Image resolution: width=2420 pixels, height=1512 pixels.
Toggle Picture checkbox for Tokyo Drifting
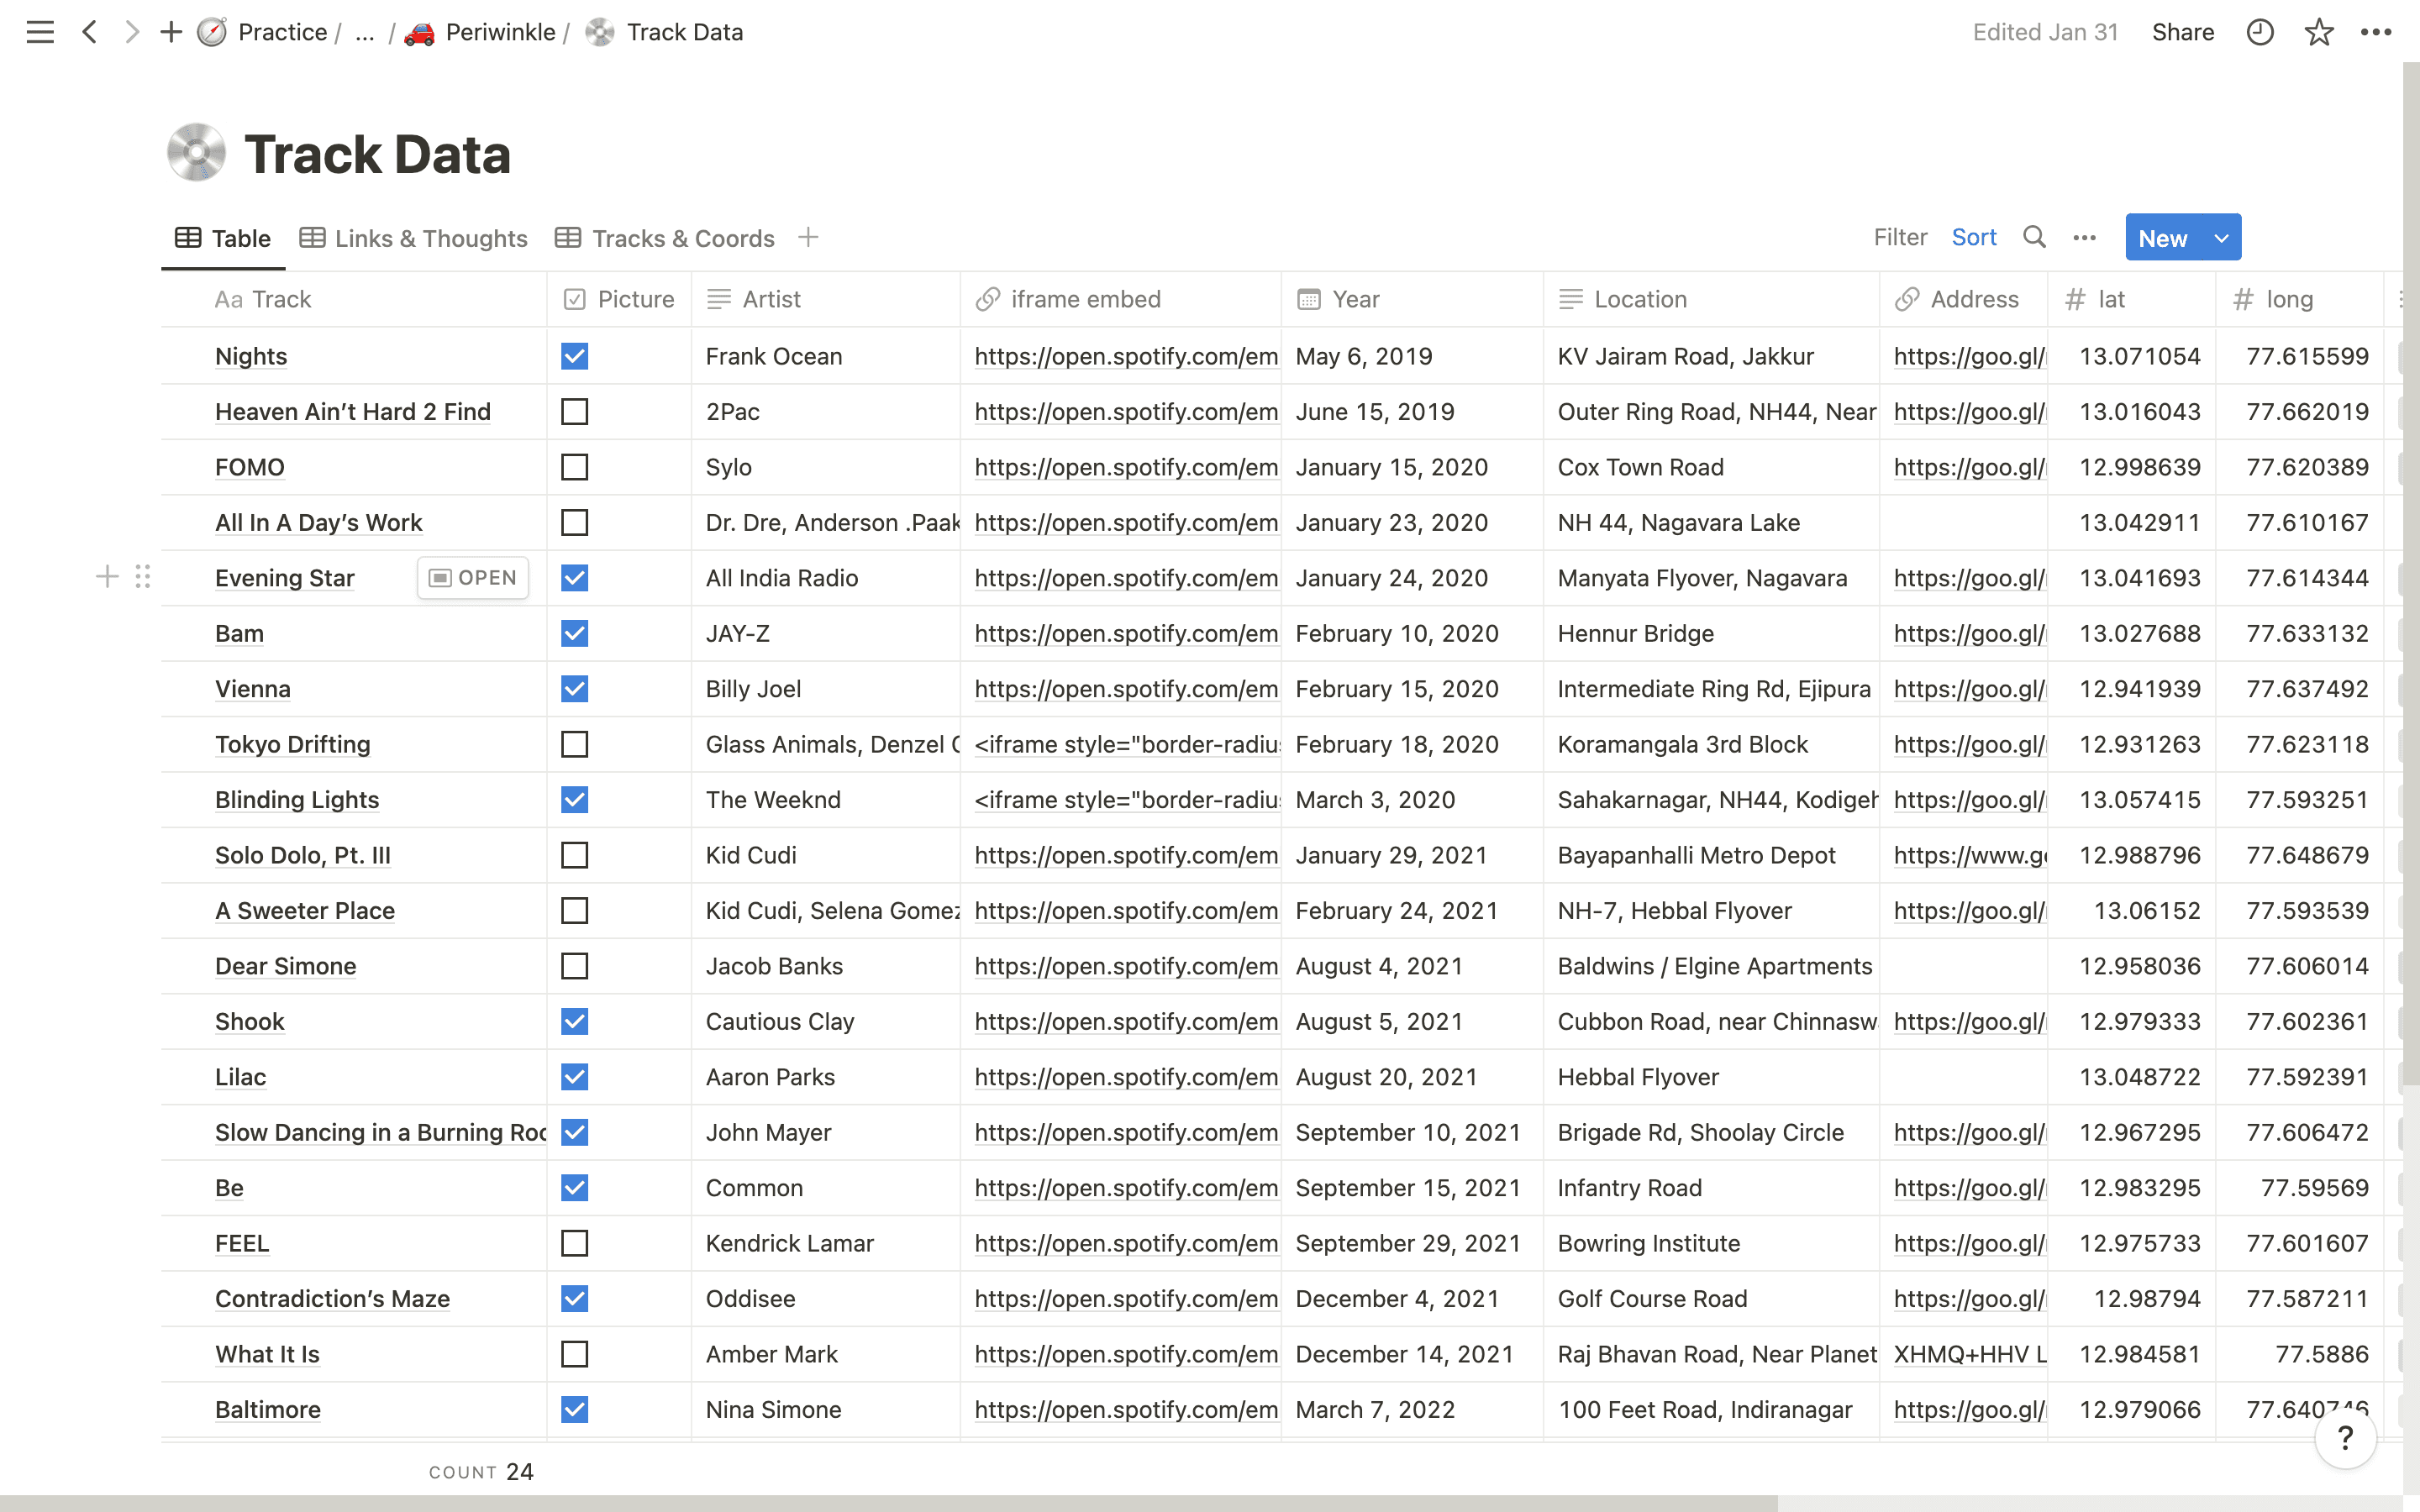pos(574,744)
